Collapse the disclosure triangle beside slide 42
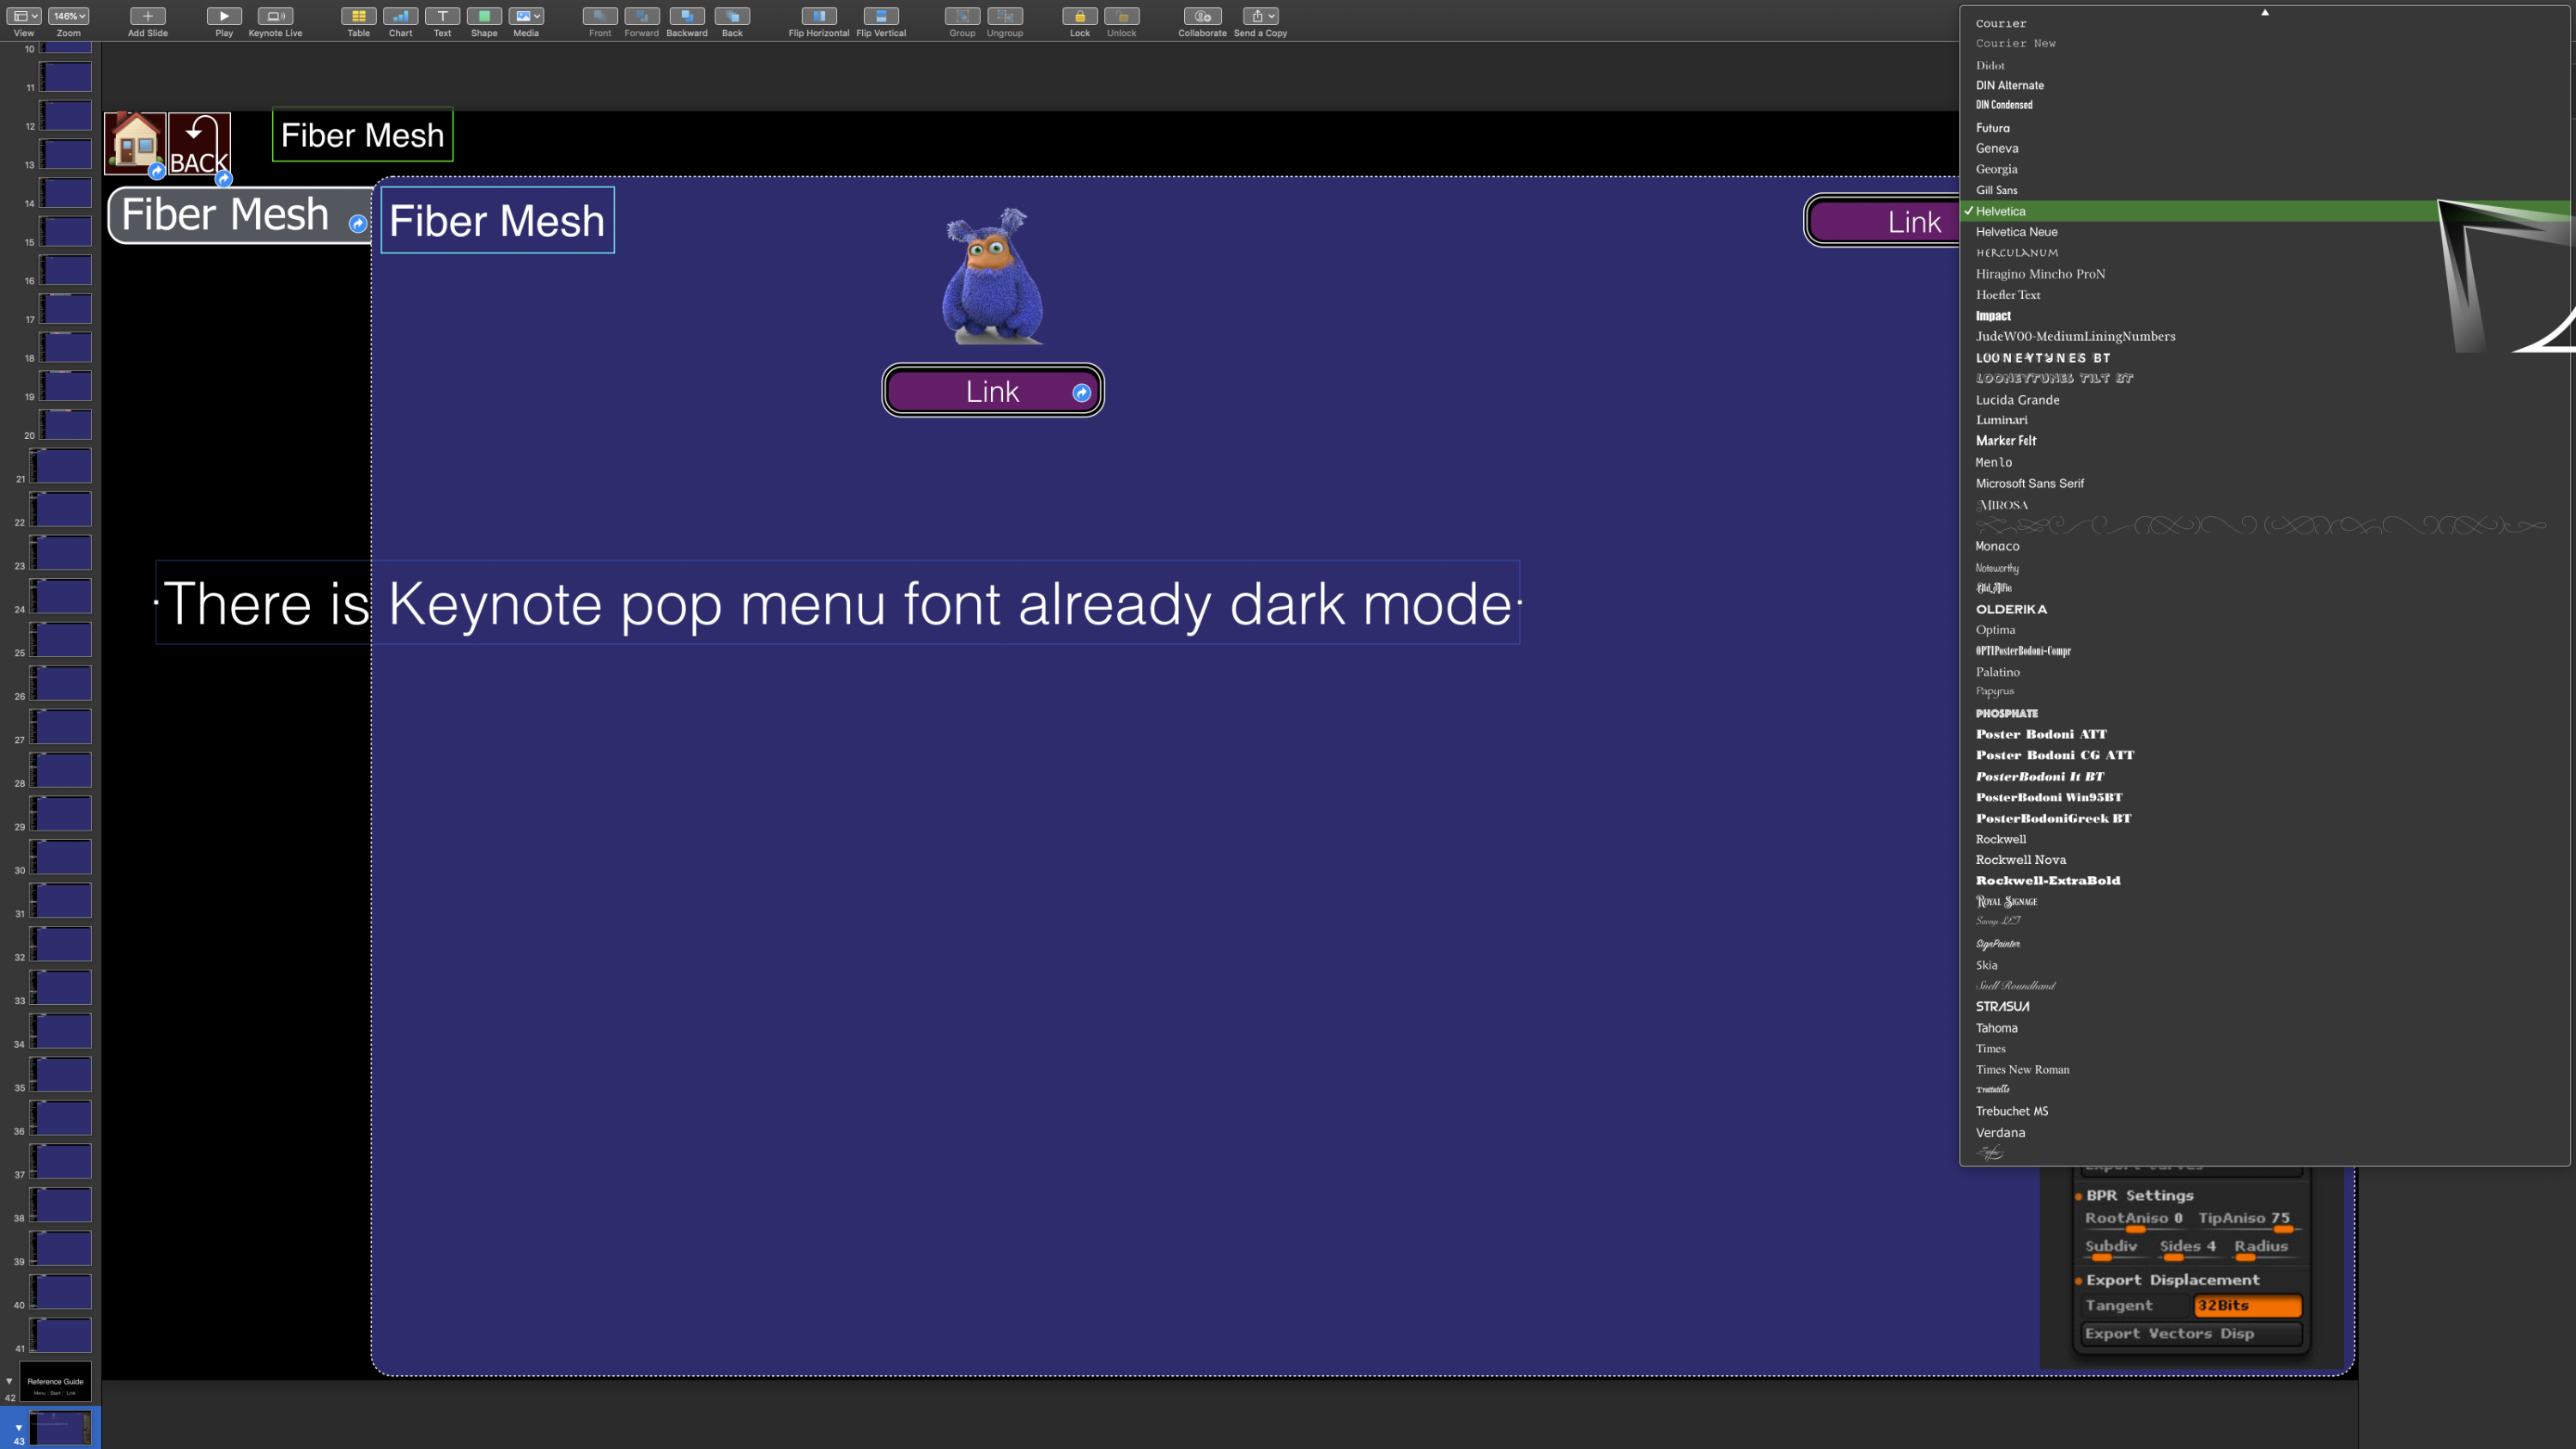 [x=9, y=1382]
